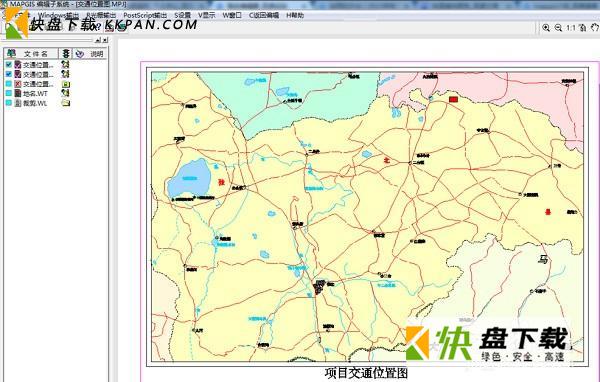Open the W窗口 menu

[x=232, y=15]
